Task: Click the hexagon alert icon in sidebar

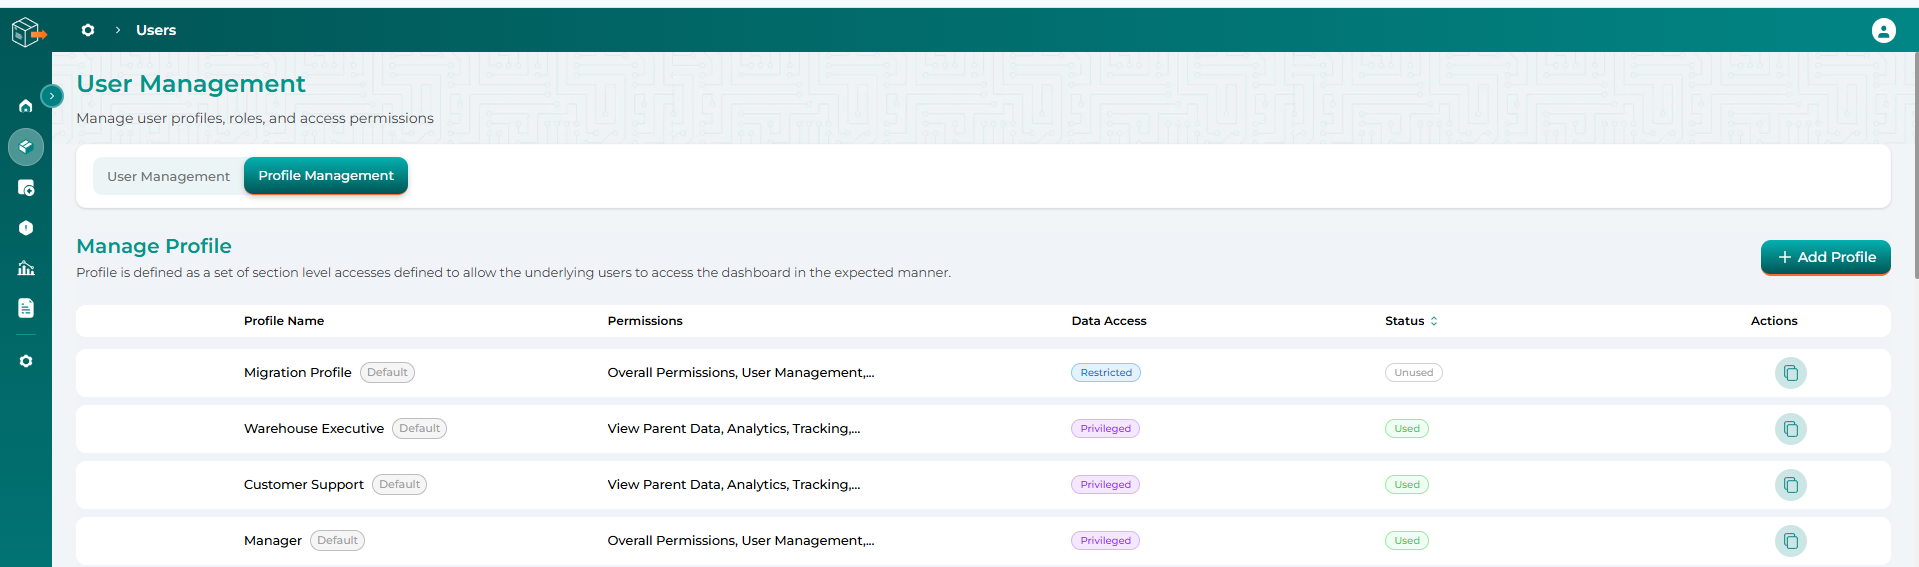Action: (26, 228)
